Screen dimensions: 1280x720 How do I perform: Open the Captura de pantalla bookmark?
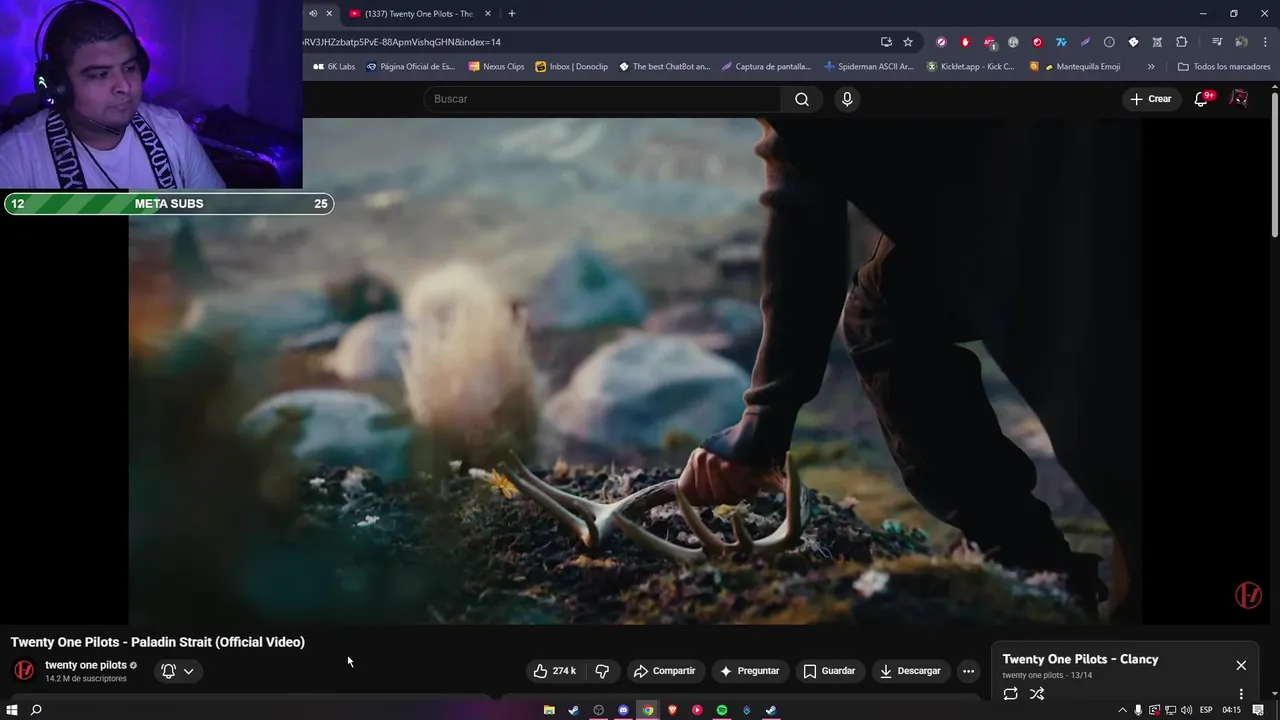[766, 67]
